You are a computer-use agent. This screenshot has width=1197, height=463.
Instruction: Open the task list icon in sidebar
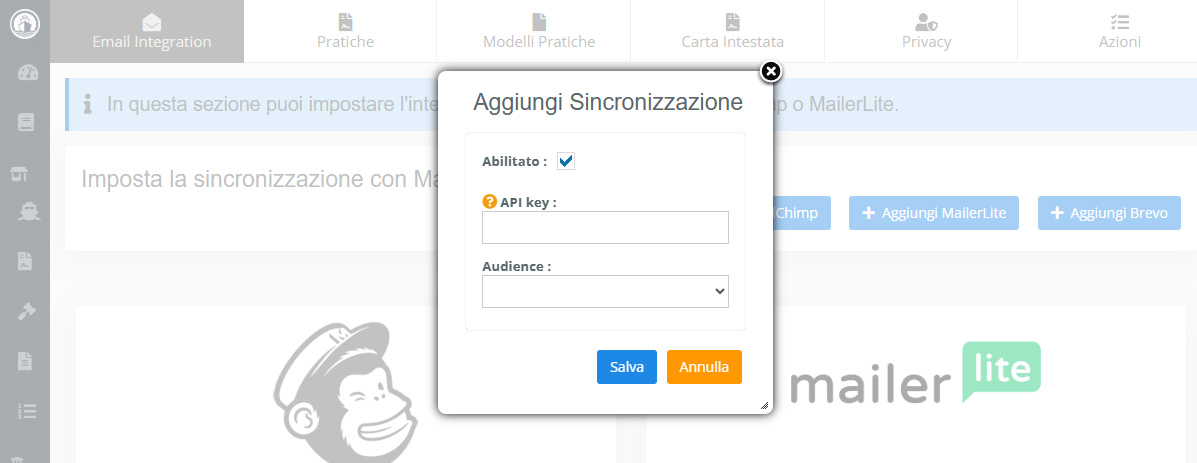pos(27,411)
